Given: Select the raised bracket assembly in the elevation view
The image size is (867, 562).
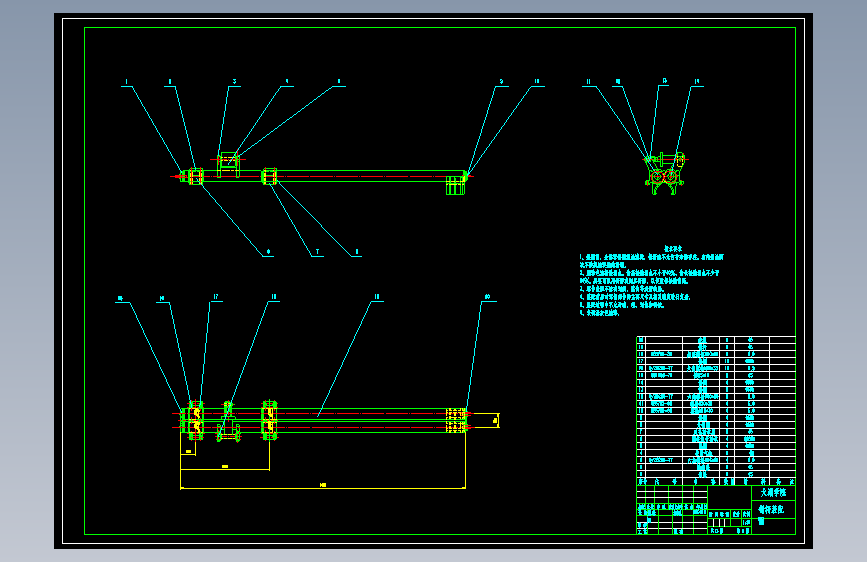Looking at the screenshot, I should [x=228, y=165].
